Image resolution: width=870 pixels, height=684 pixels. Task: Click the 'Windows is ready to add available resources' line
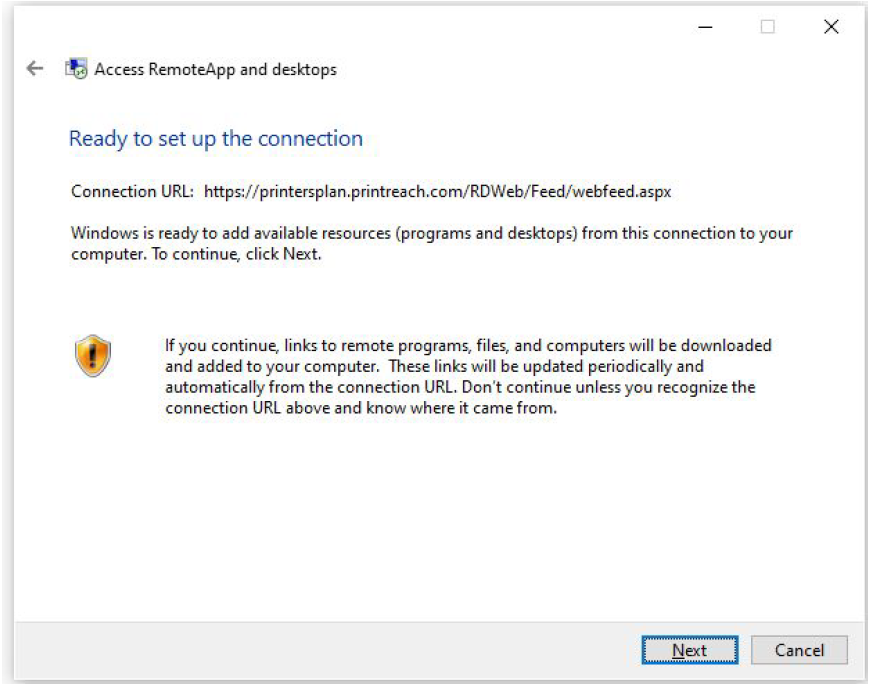[x=432, y=233]
